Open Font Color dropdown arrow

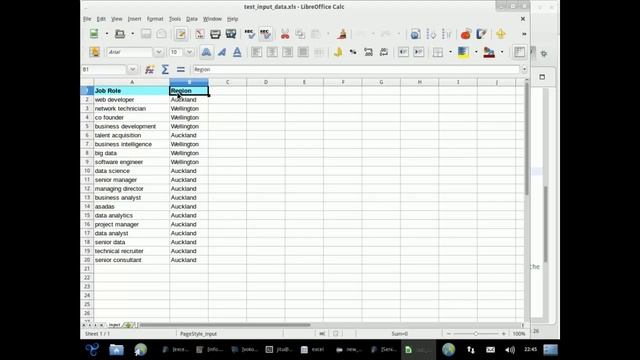[x=502, y=52]
